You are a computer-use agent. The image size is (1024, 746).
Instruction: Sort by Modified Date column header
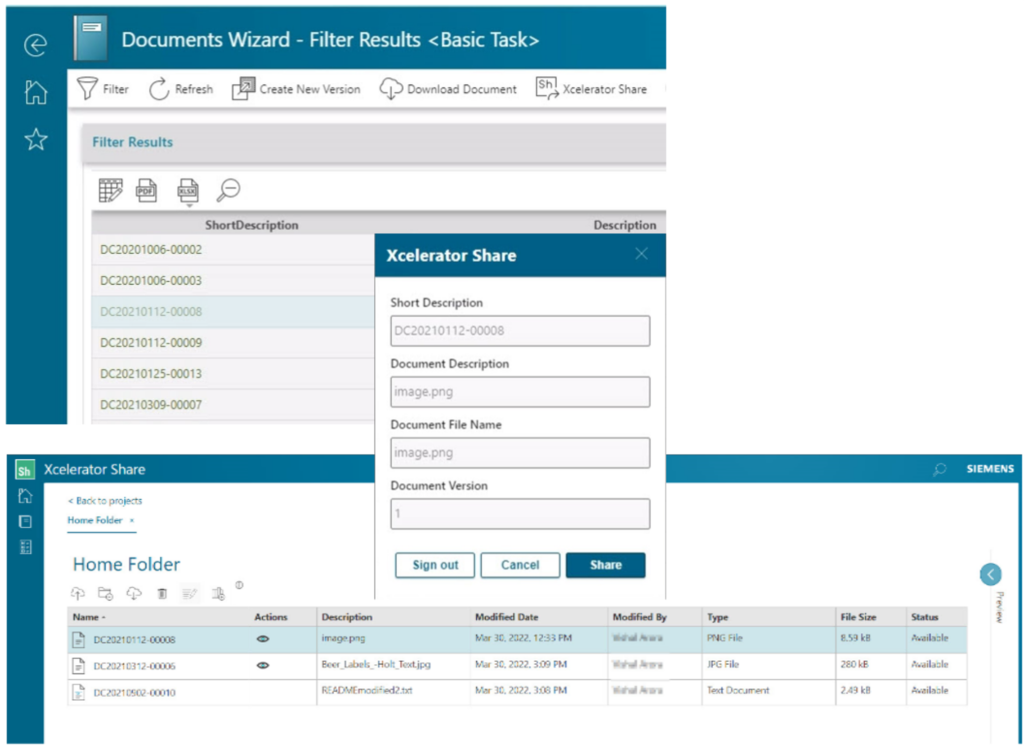point(507,617)
